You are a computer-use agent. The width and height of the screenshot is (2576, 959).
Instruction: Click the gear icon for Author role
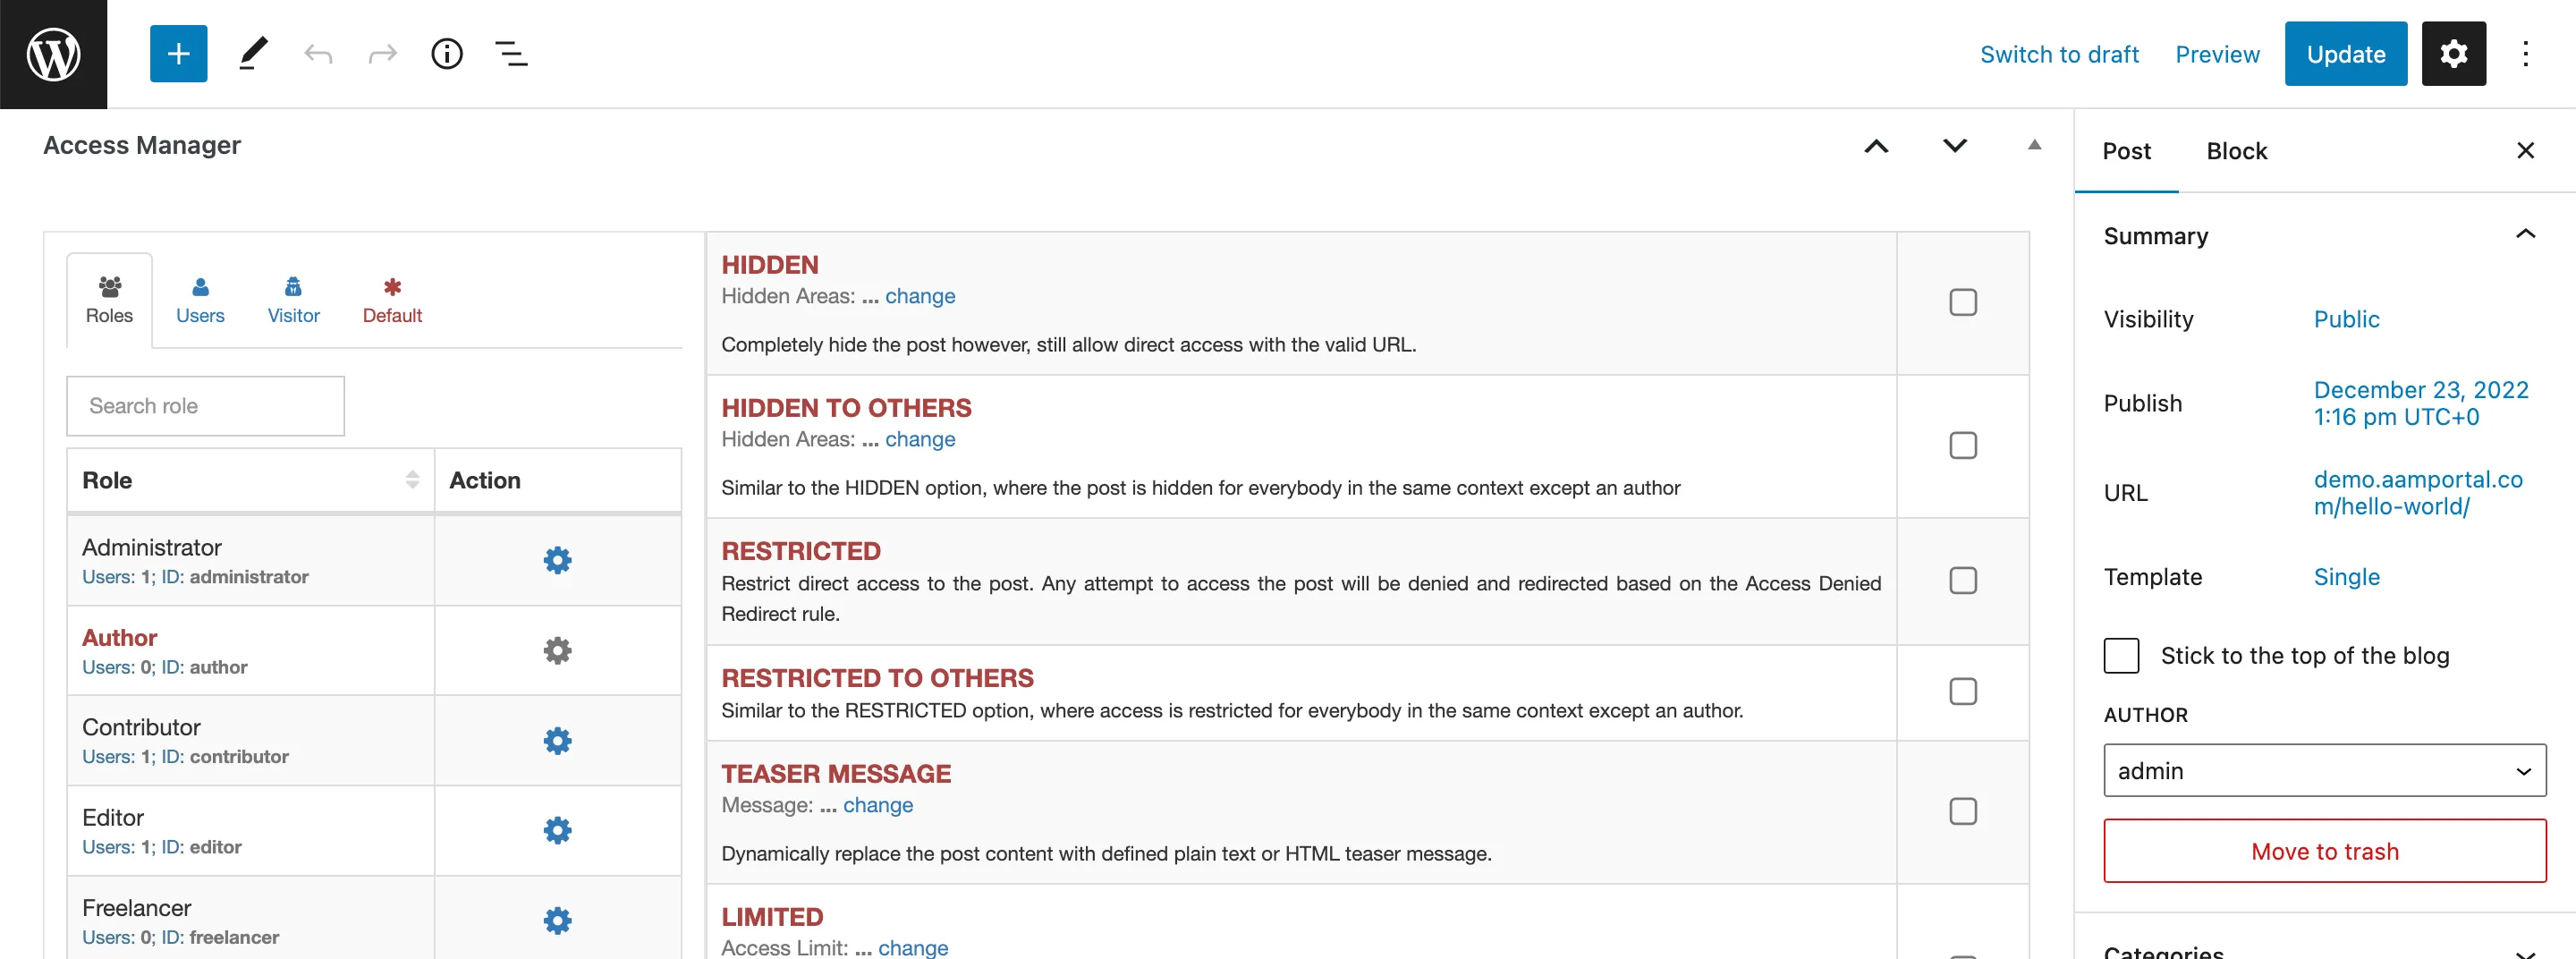[x=558, y=651]
